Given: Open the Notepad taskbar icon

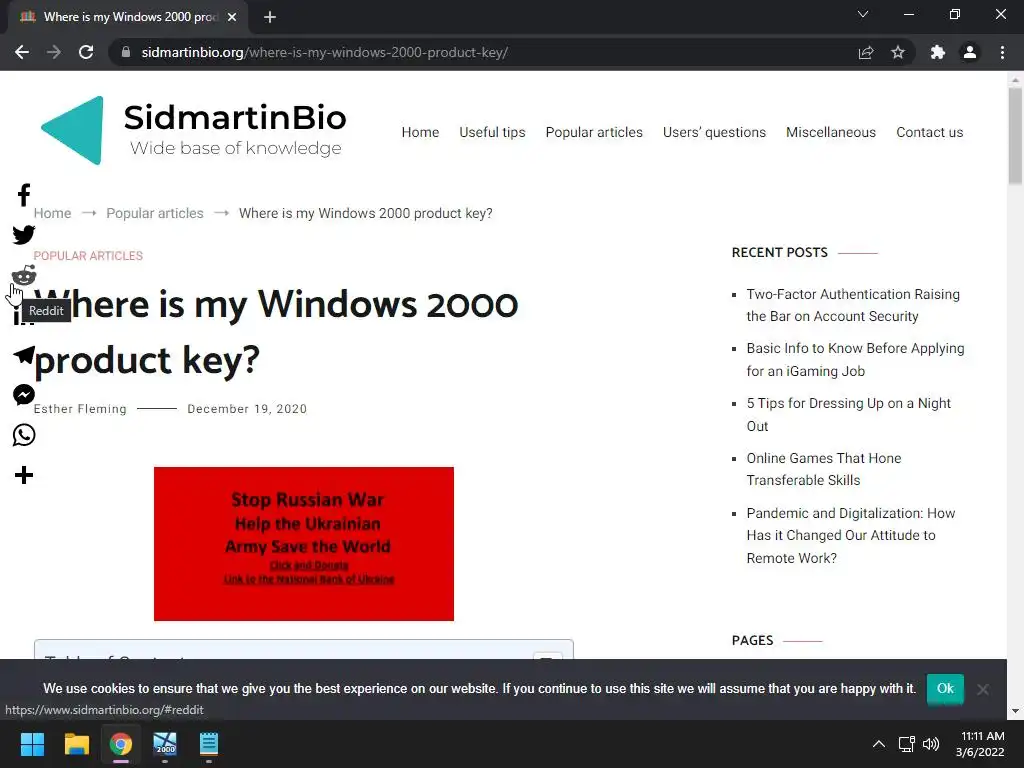Looking at the screenshot, I should [x=209, y=744].
